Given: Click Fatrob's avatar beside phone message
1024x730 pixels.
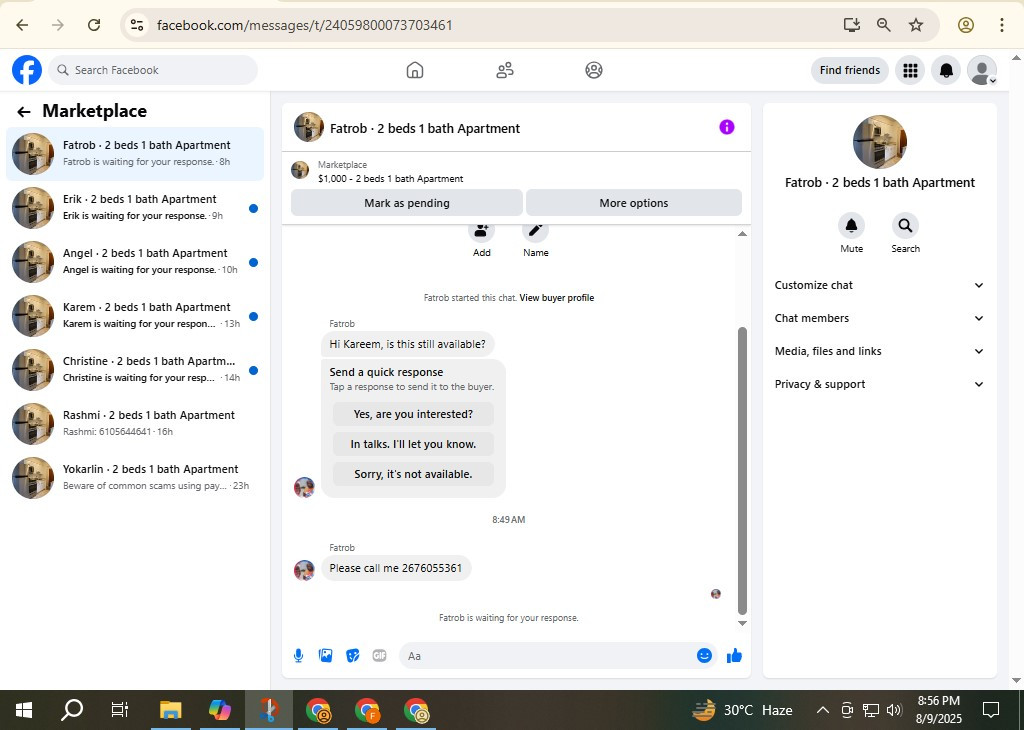Looking at the screenshot, I should (x=304, y=570).
